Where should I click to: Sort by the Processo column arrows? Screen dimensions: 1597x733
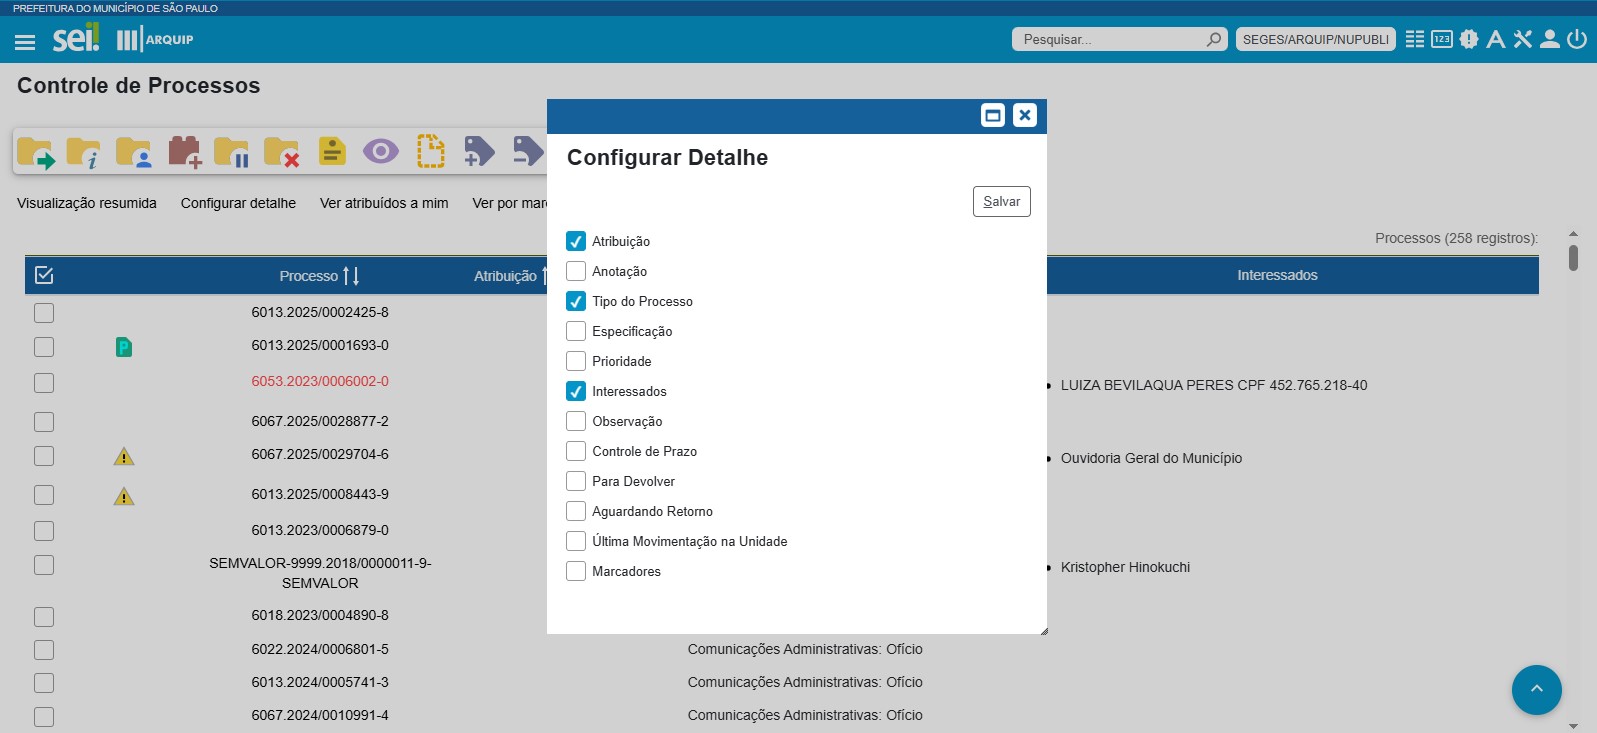pos(350,276)
